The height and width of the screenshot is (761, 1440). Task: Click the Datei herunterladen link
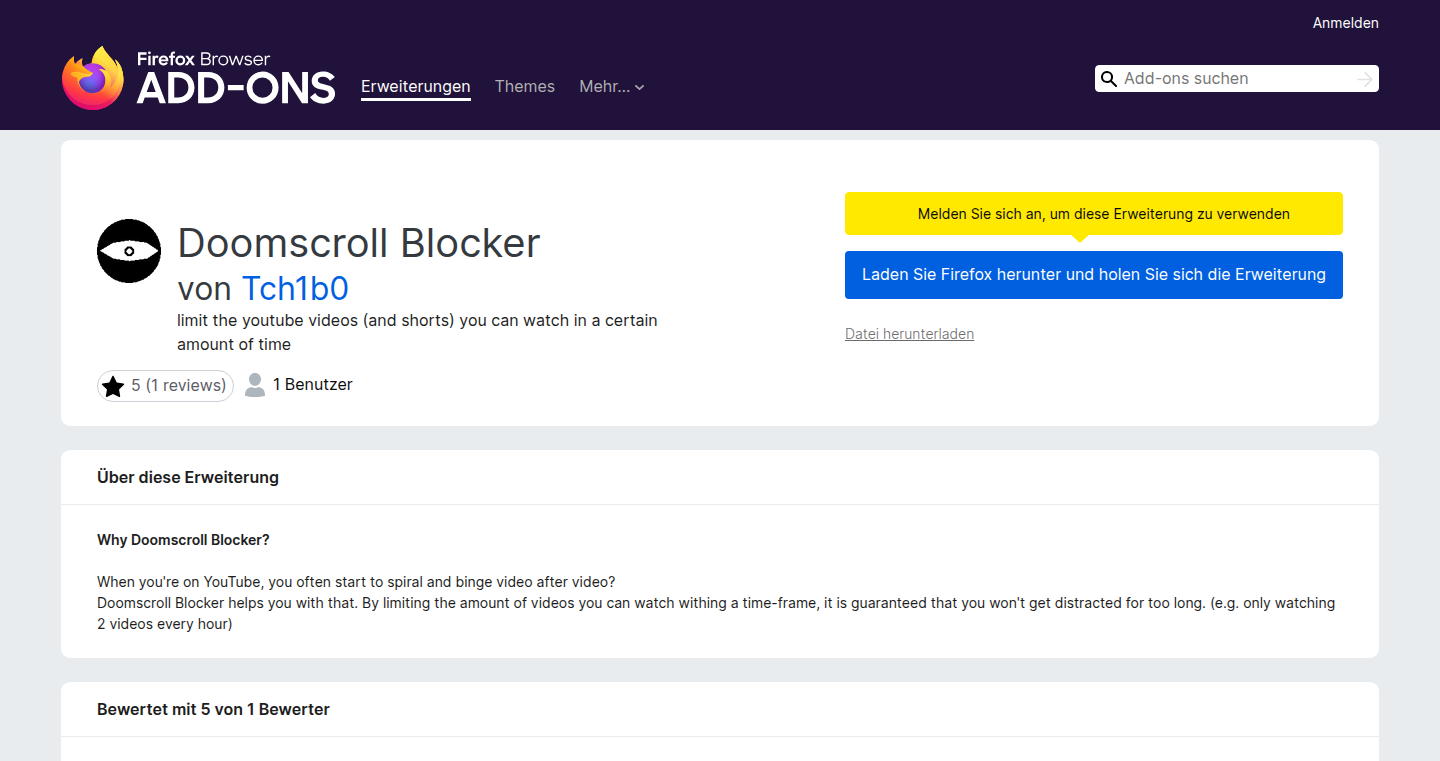coord(909,334)
